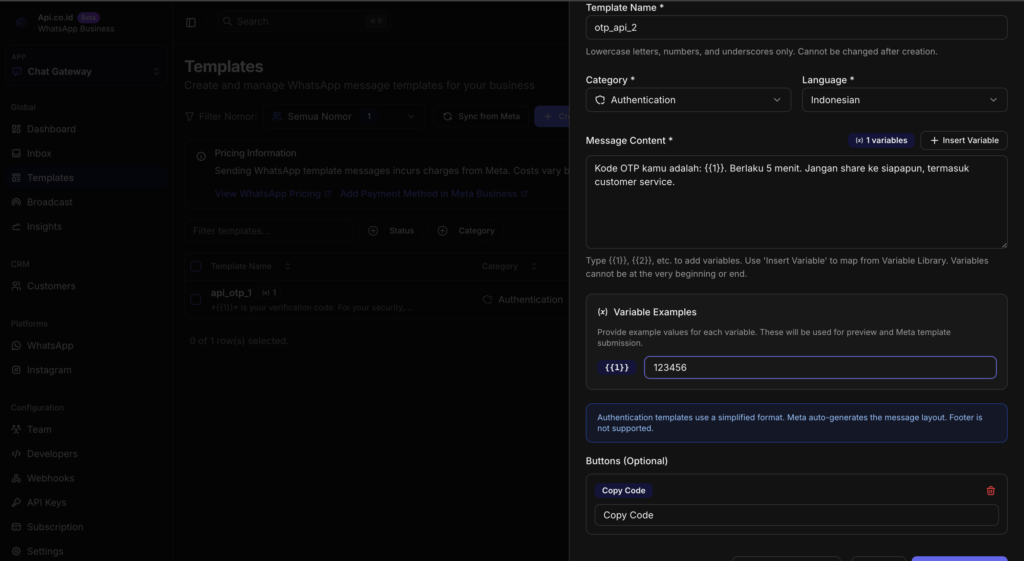
Task: Click the Settings gear icon
Action: click(16, 551)
